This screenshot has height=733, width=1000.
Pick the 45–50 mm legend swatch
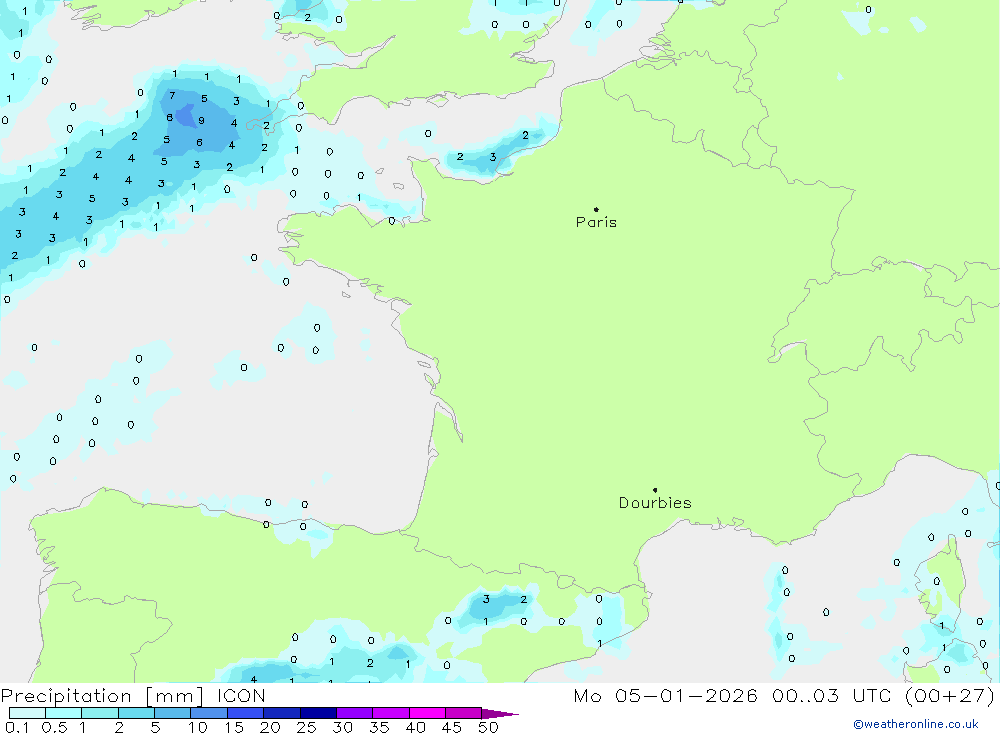click(x=463, y=713)
